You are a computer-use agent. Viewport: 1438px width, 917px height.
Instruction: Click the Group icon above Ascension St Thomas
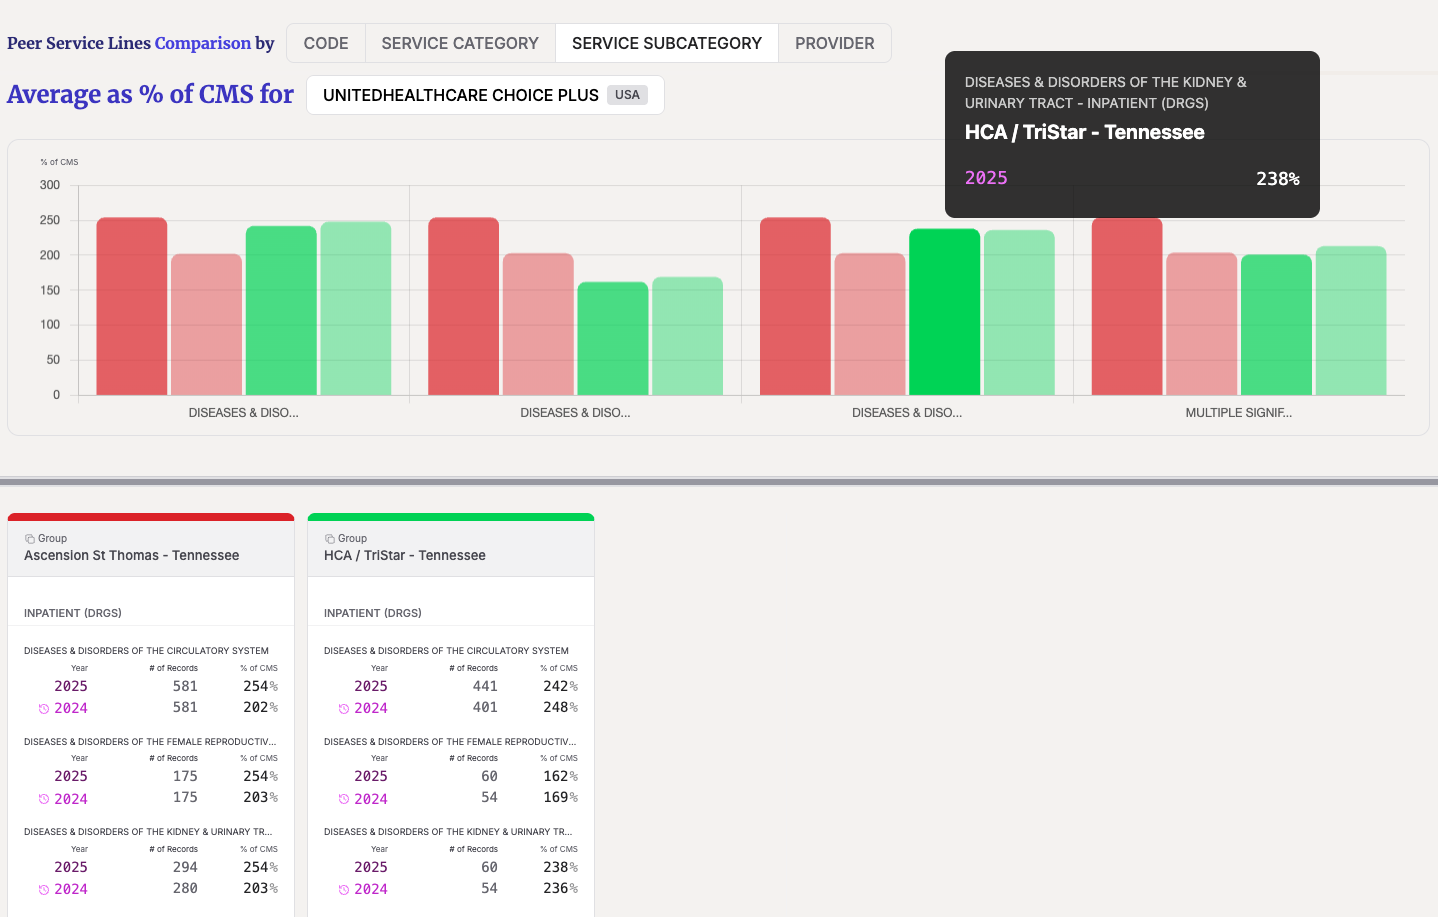pyautogui.click(x=30, y=539)
